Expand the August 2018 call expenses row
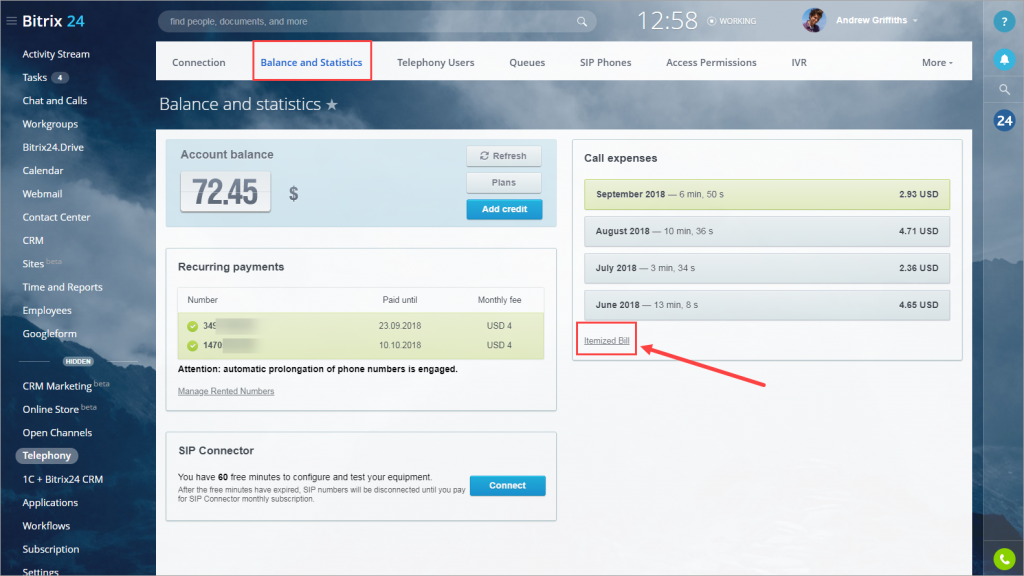1024x576 pixels. (x=767, y=231)
